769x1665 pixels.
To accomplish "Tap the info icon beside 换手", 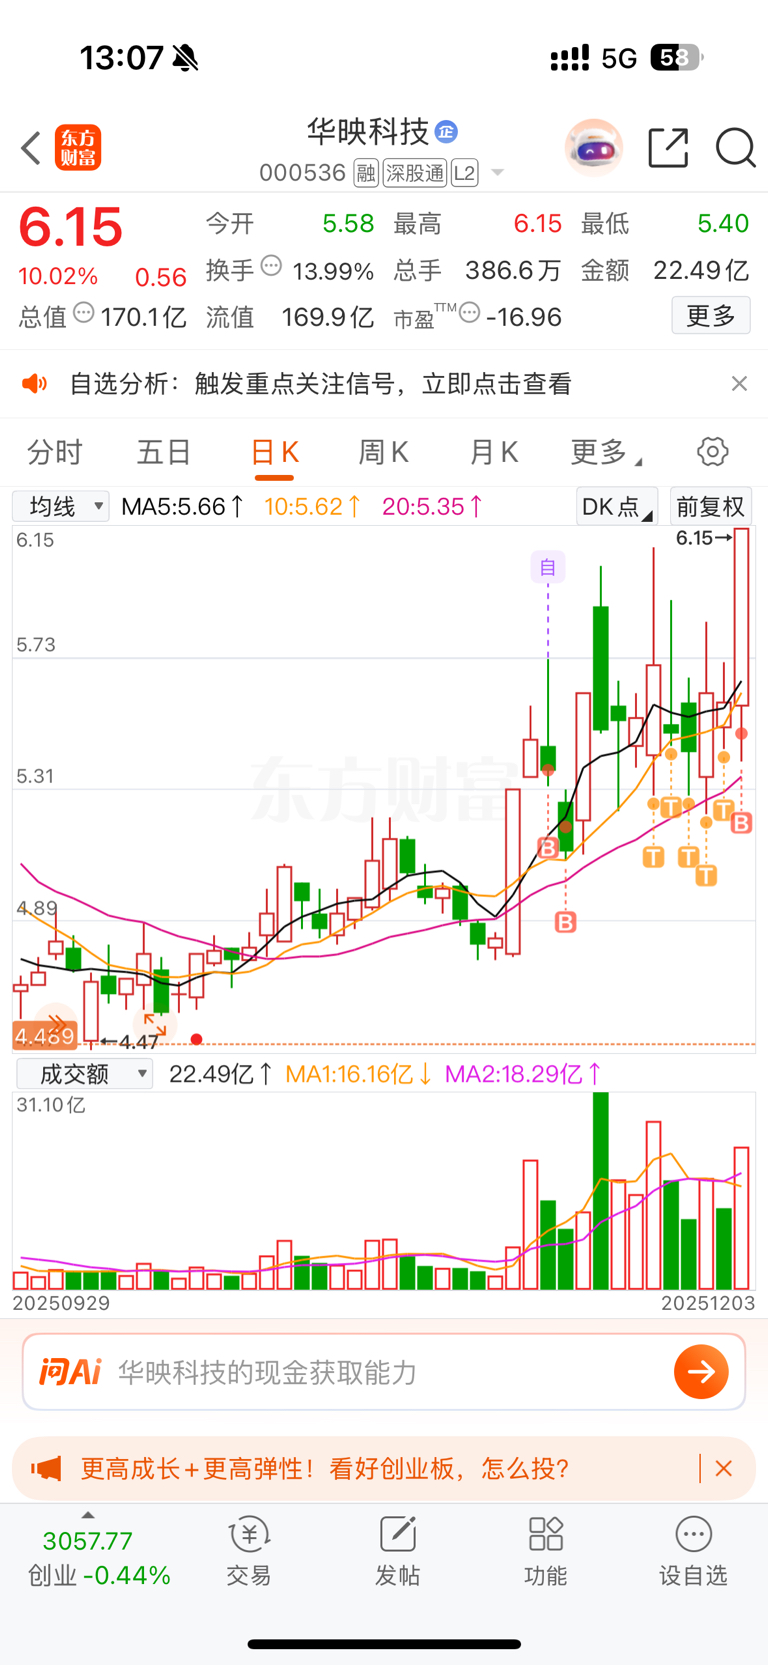I will (271, 267).
